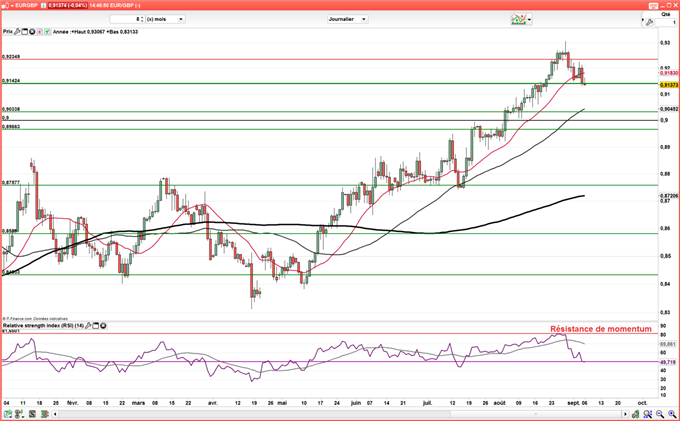Remove the RSI panel with its X icon

pos(103,326)
